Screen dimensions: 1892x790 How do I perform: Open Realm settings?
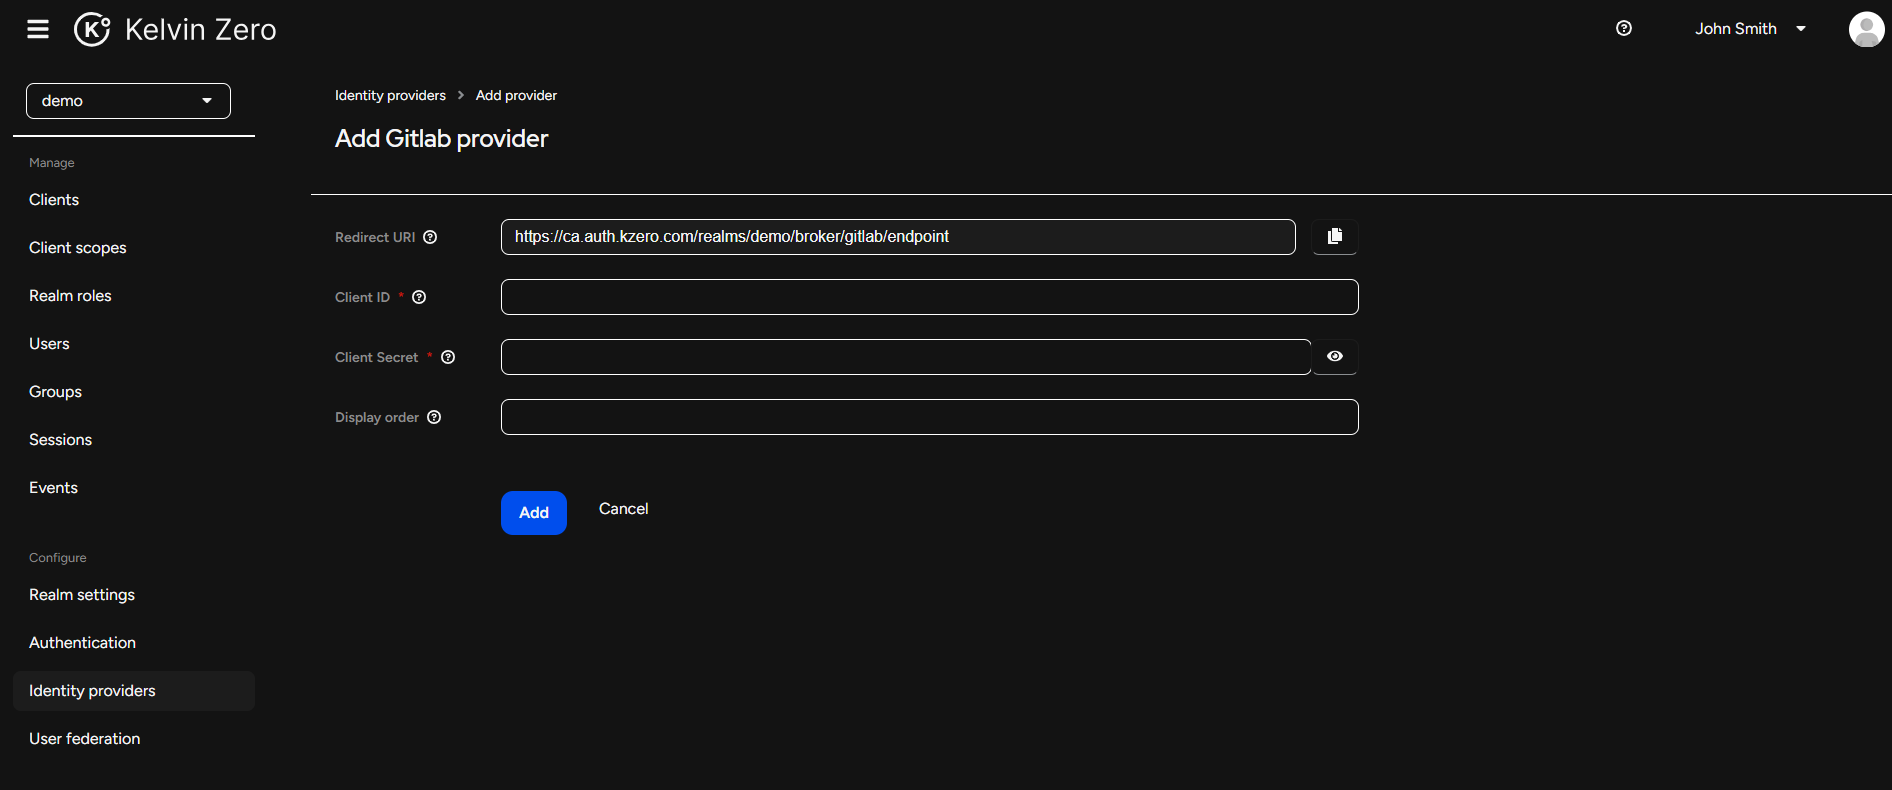82,595
